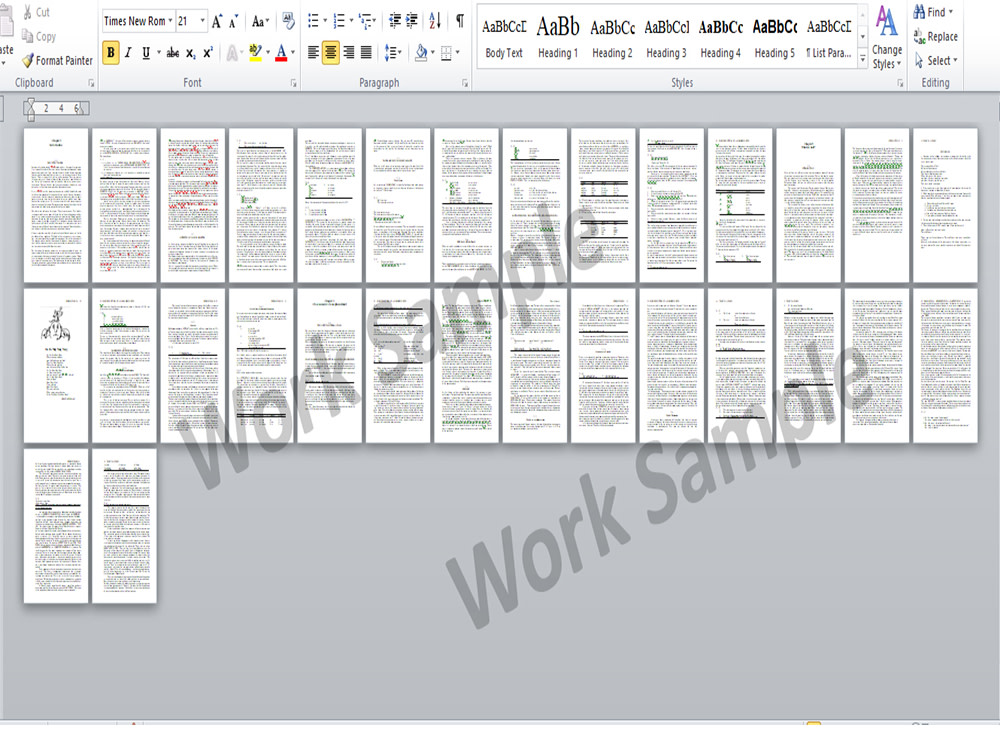1000x750 pixels.
Task: Shrink the font size
Action: click(x=233, y=22)
